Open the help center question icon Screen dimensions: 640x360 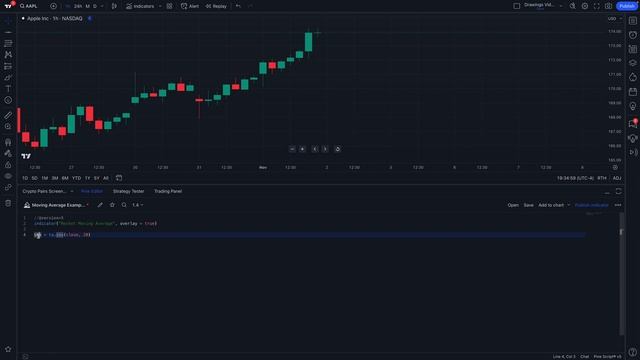pos(633,351)
